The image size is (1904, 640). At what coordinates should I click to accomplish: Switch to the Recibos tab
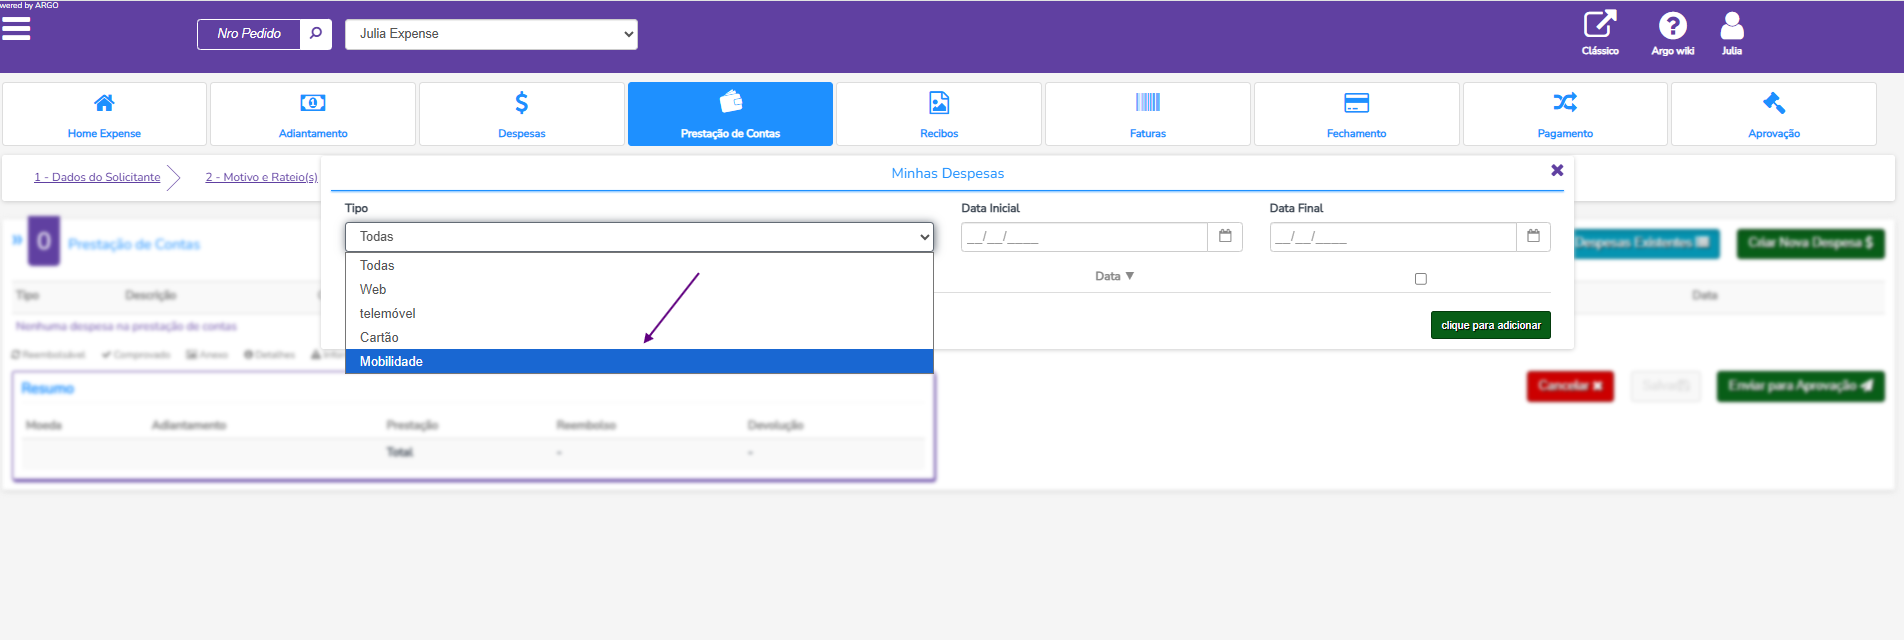point(939,114)
